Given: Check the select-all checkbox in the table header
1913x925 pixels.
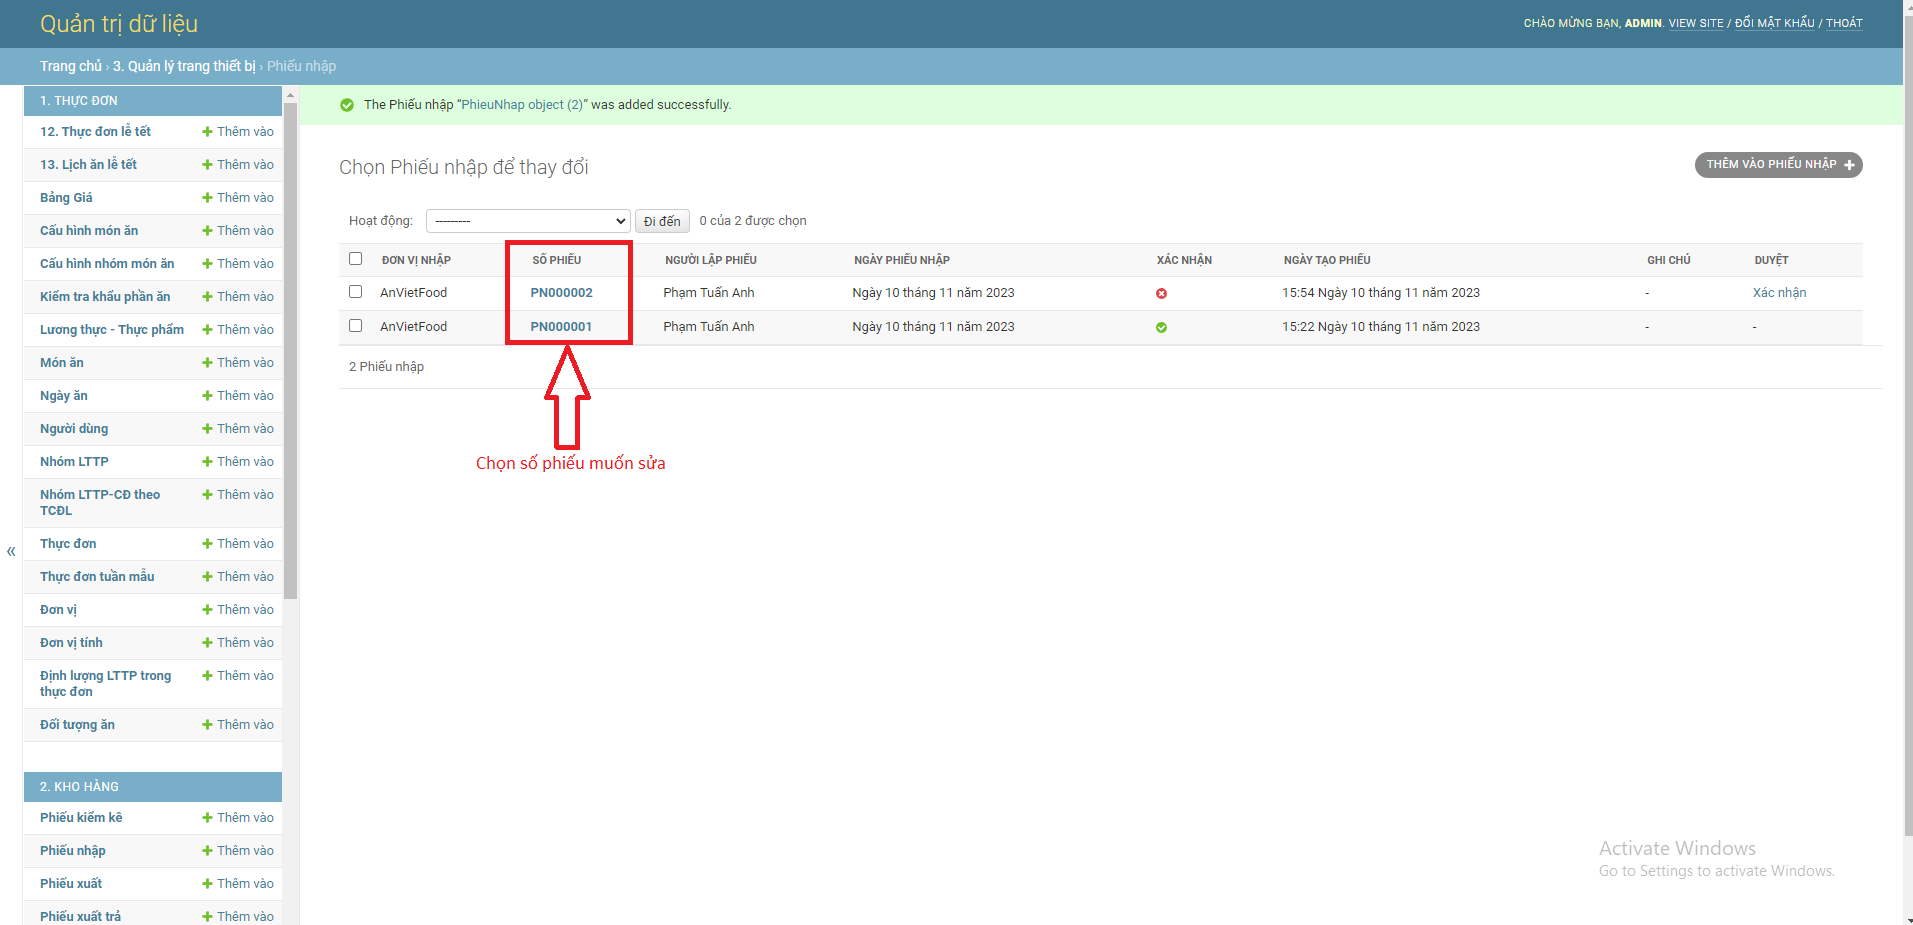Looking at the screenshot, I should 355,258.
